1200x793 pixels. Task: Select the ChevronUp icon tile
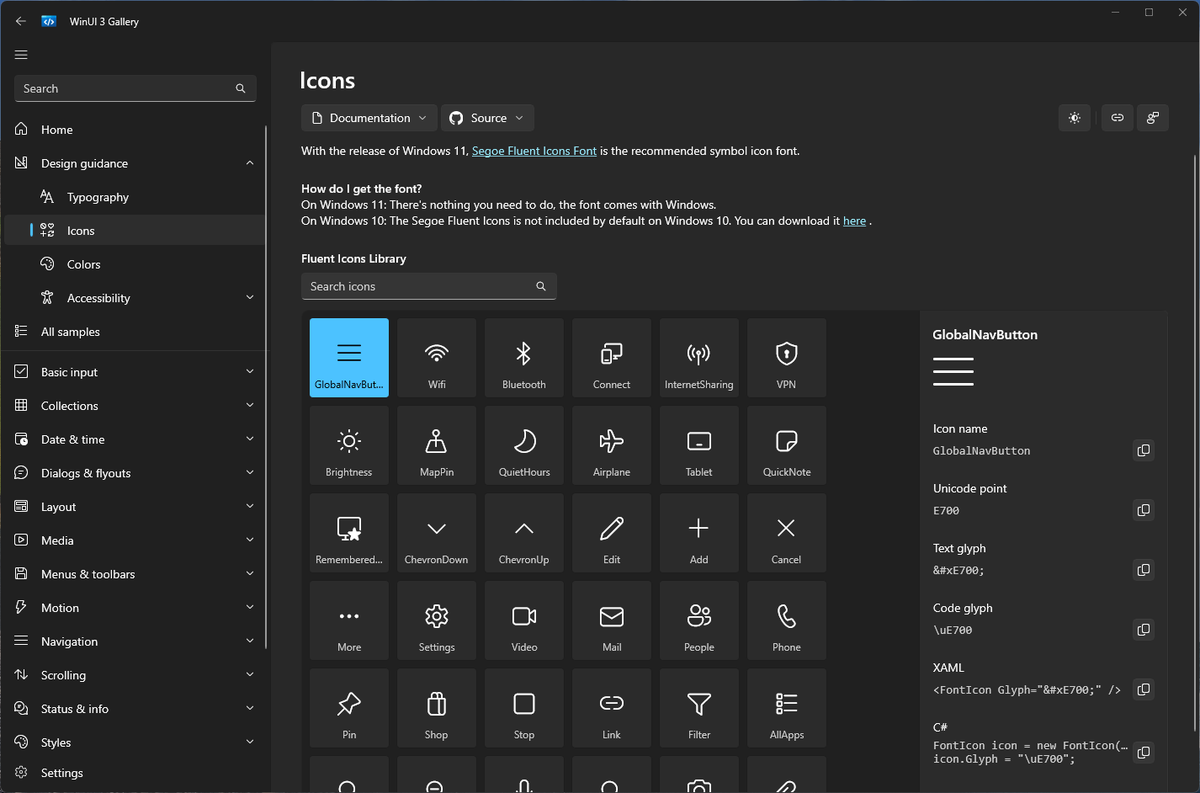pyautogui.click(x=524, y=533)
